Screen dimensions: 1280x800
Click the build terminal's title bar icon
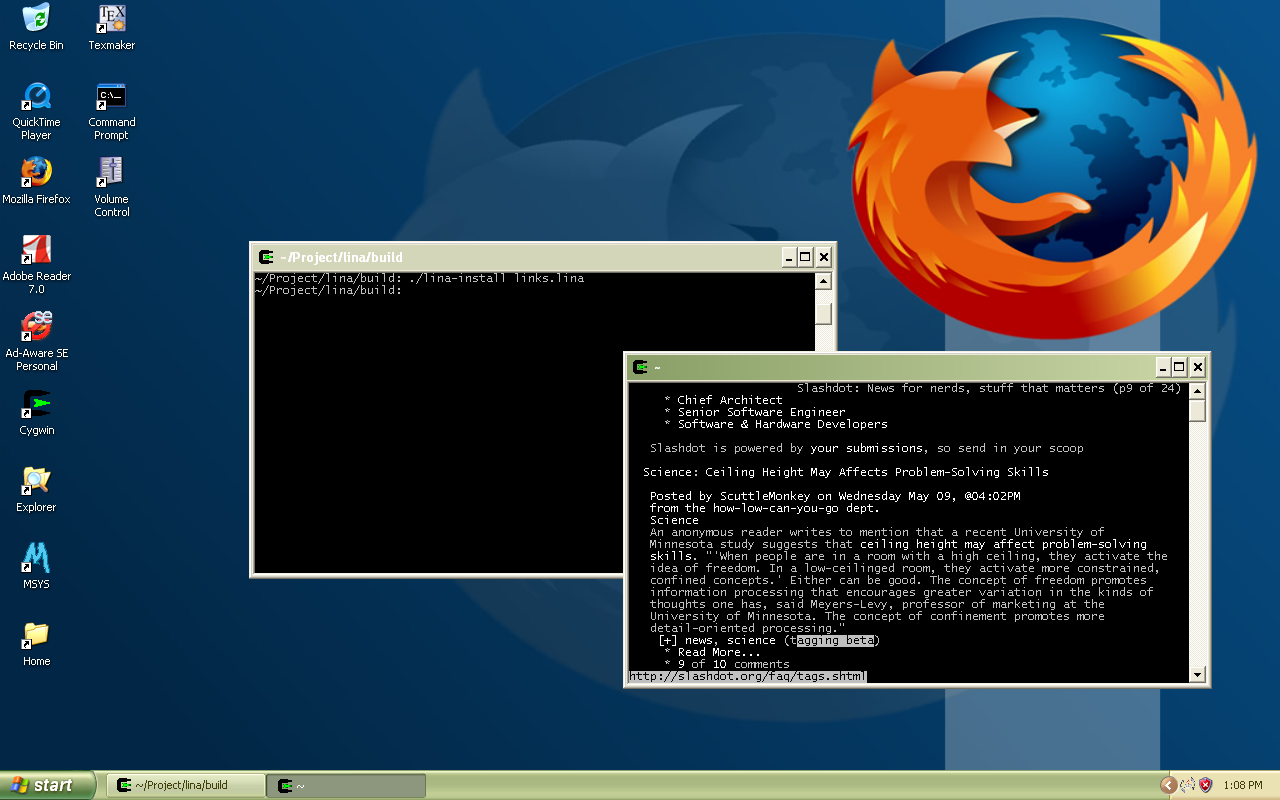coord(266,257)
